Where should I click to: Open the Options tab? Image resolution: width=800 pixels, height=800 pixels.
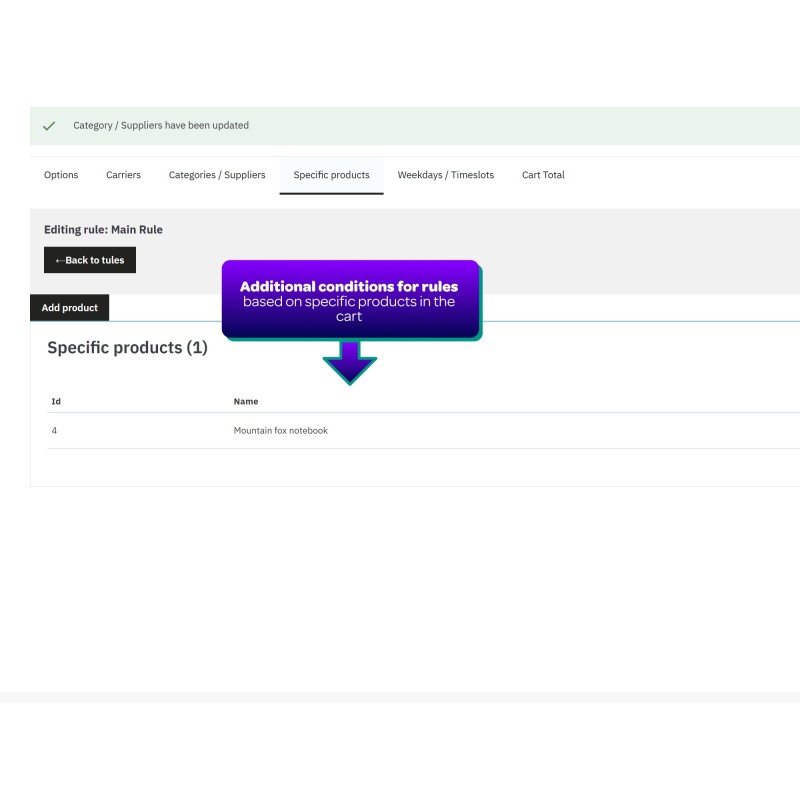tap(61, 175)
